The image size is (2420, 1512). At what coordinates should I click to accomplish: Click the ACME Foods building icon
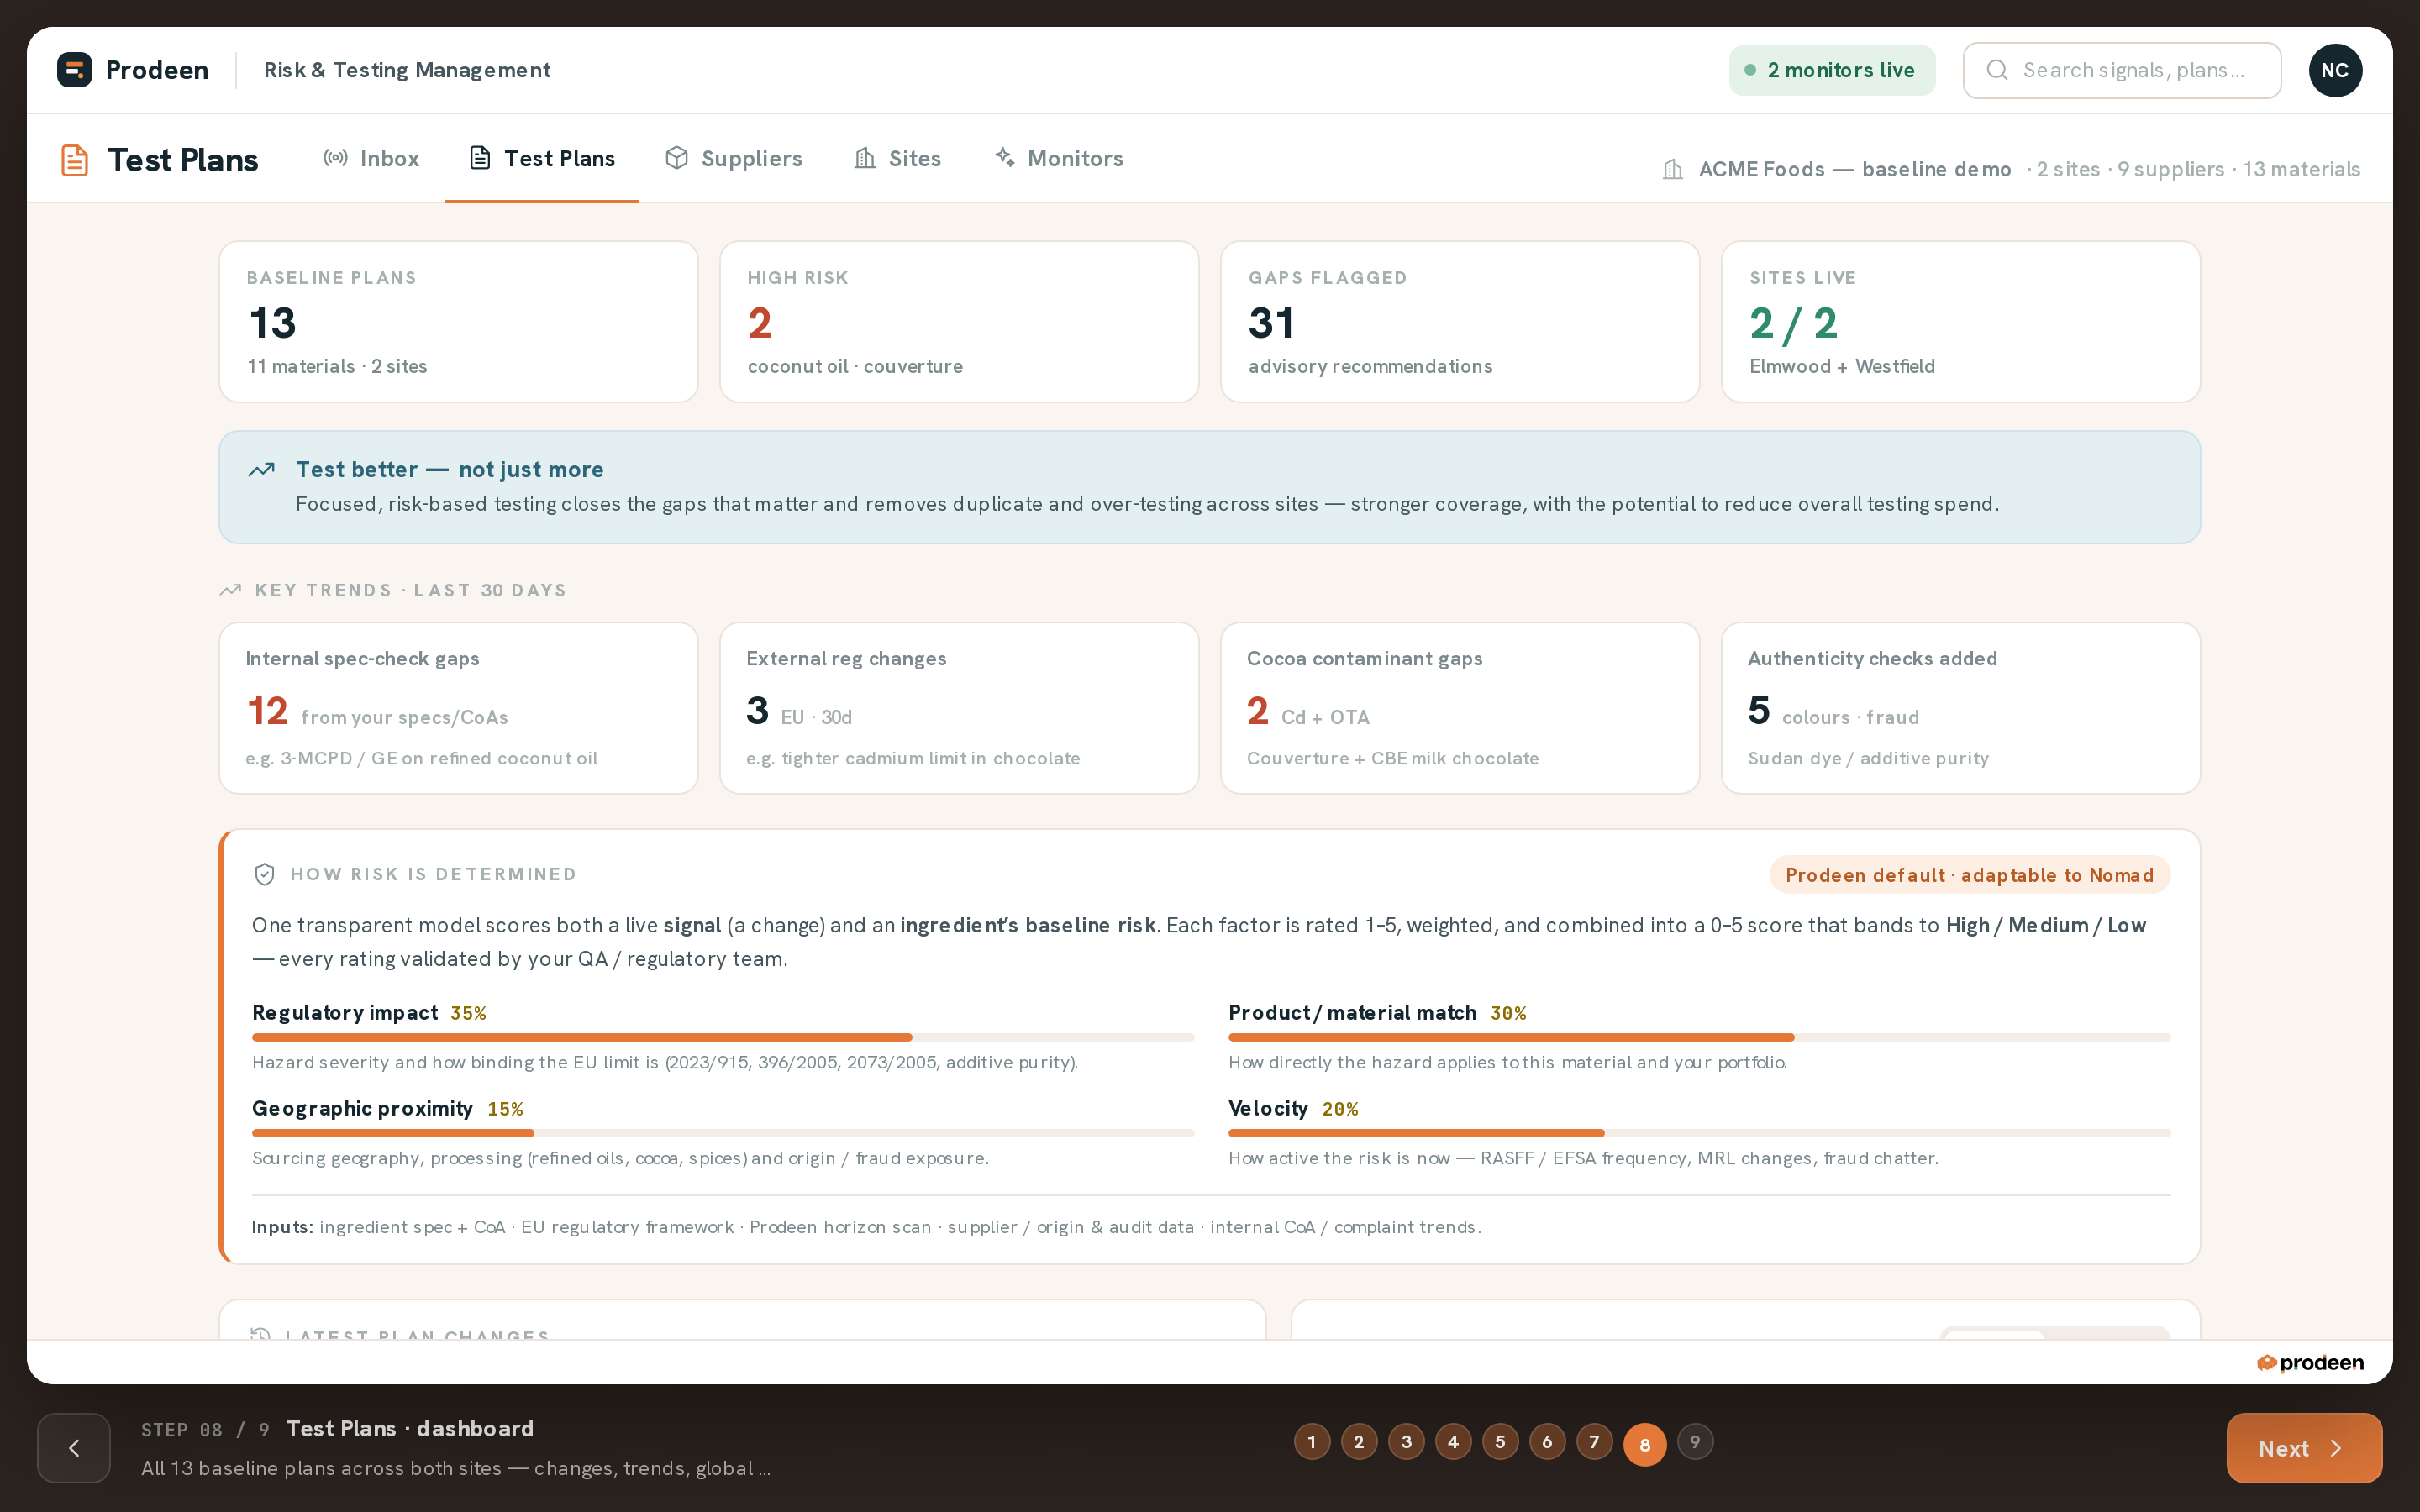[x=1673, y=169]
